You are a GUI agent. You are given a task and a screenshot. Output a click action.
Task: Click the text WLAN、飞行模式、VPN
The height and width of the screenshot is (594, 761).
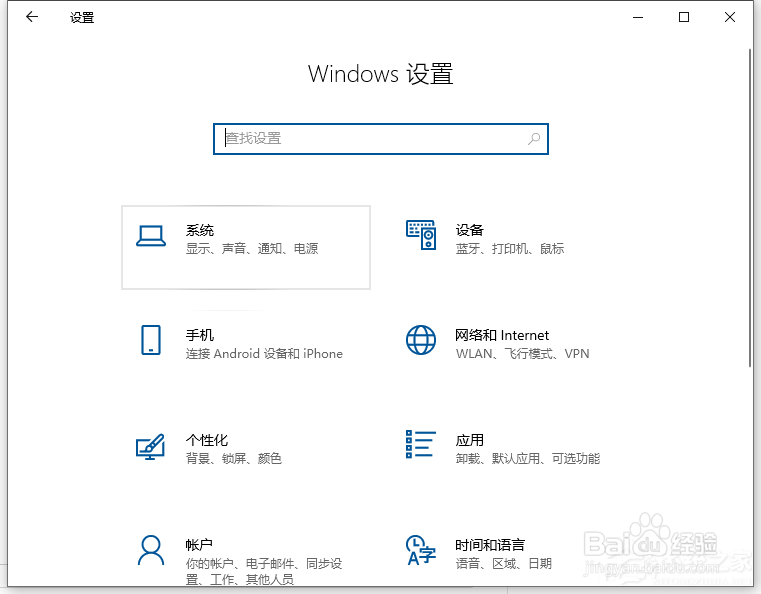(522, 353)
